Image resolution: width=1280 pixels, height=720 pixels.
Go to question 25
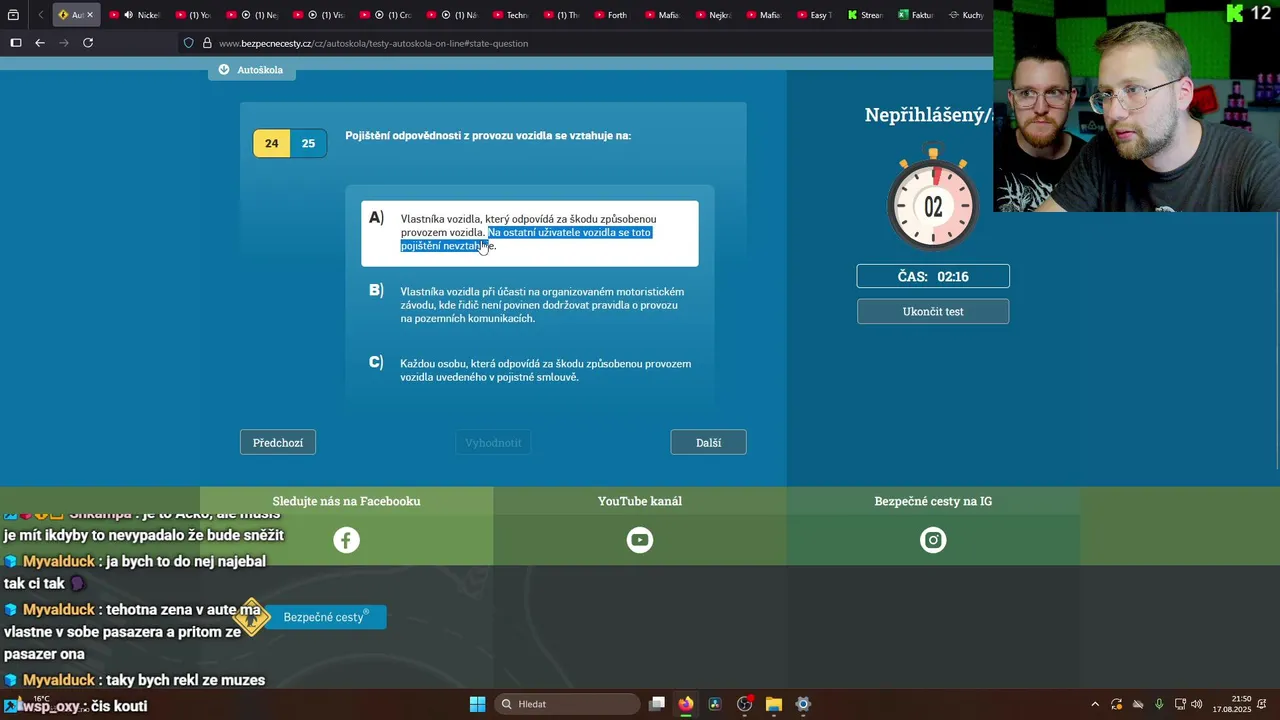coord(308,143)
